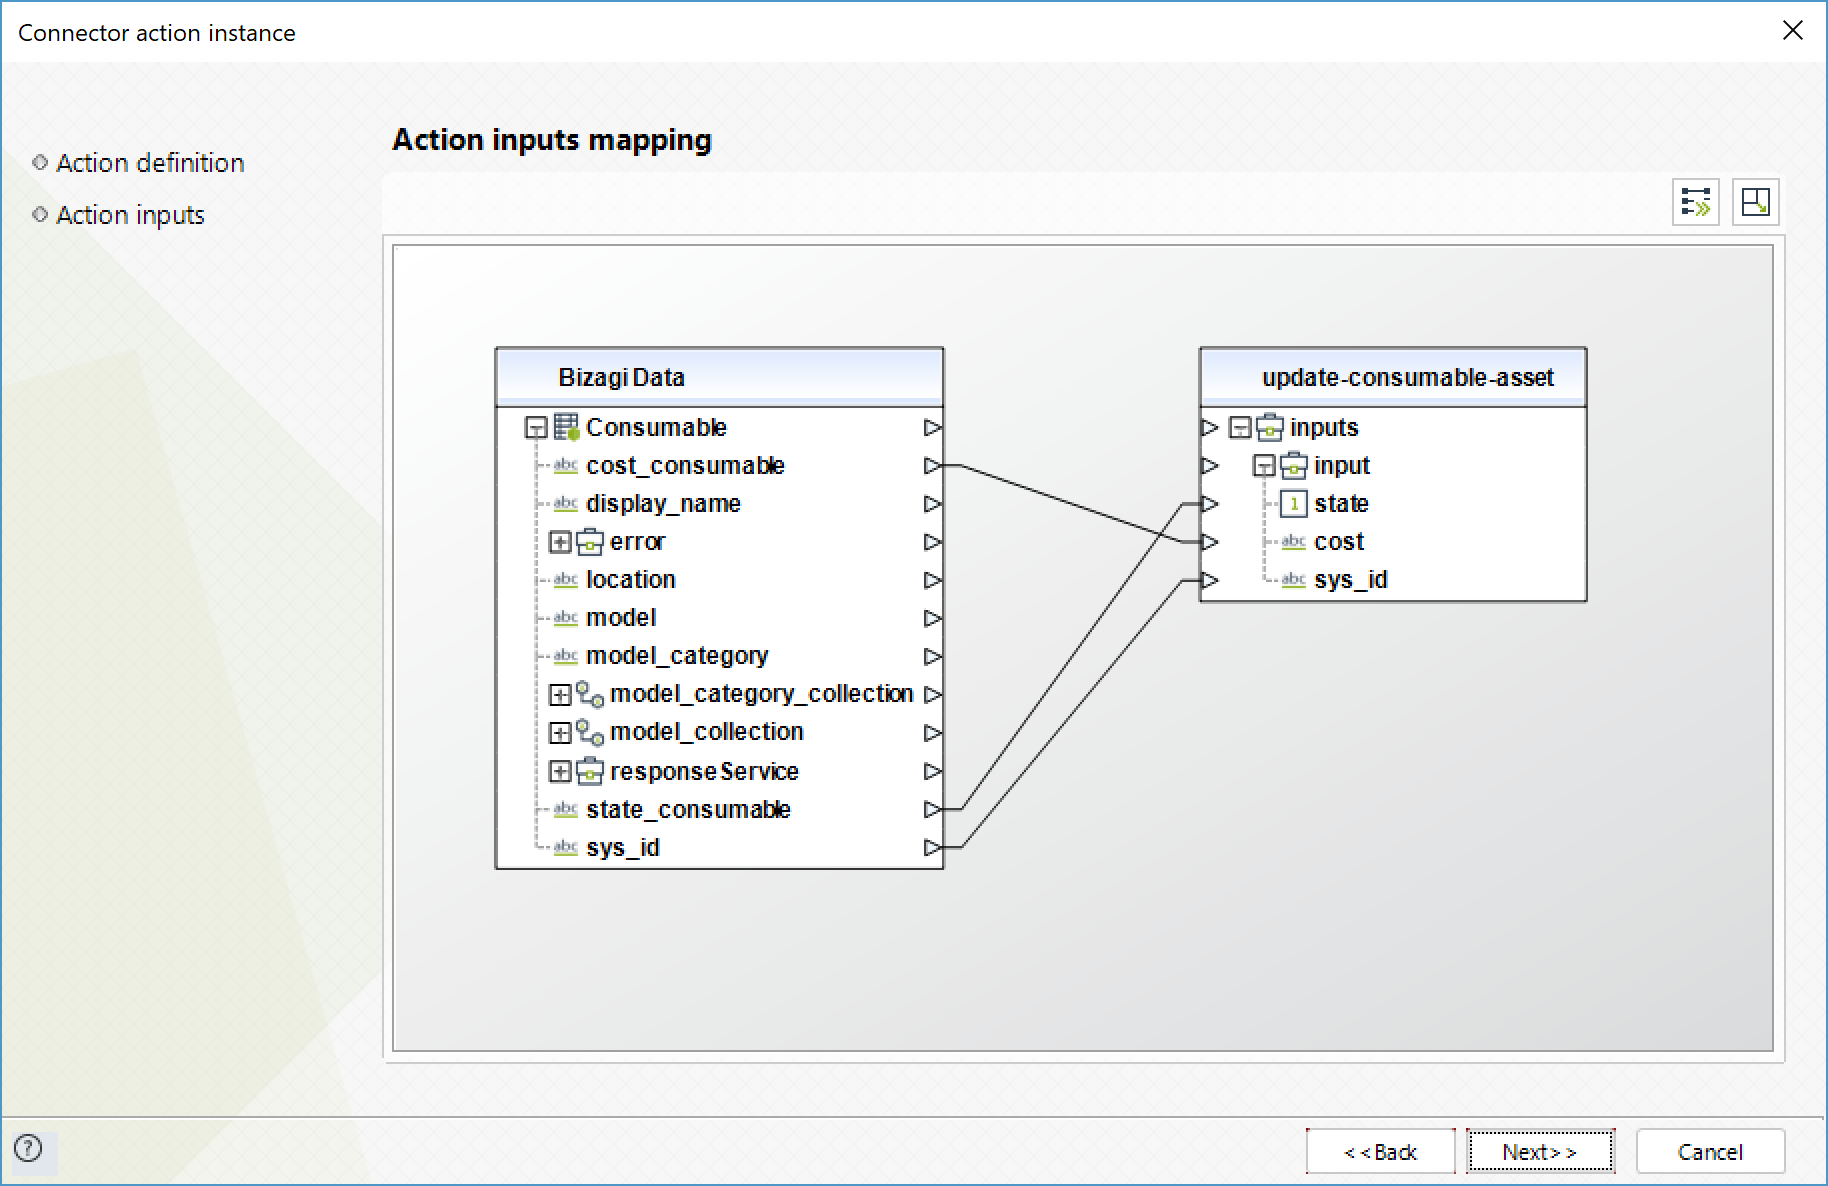Screen dimensions: 1828x1186
Task: Select the model attribute
Action: pyautogui.click(x=621, y=618)
